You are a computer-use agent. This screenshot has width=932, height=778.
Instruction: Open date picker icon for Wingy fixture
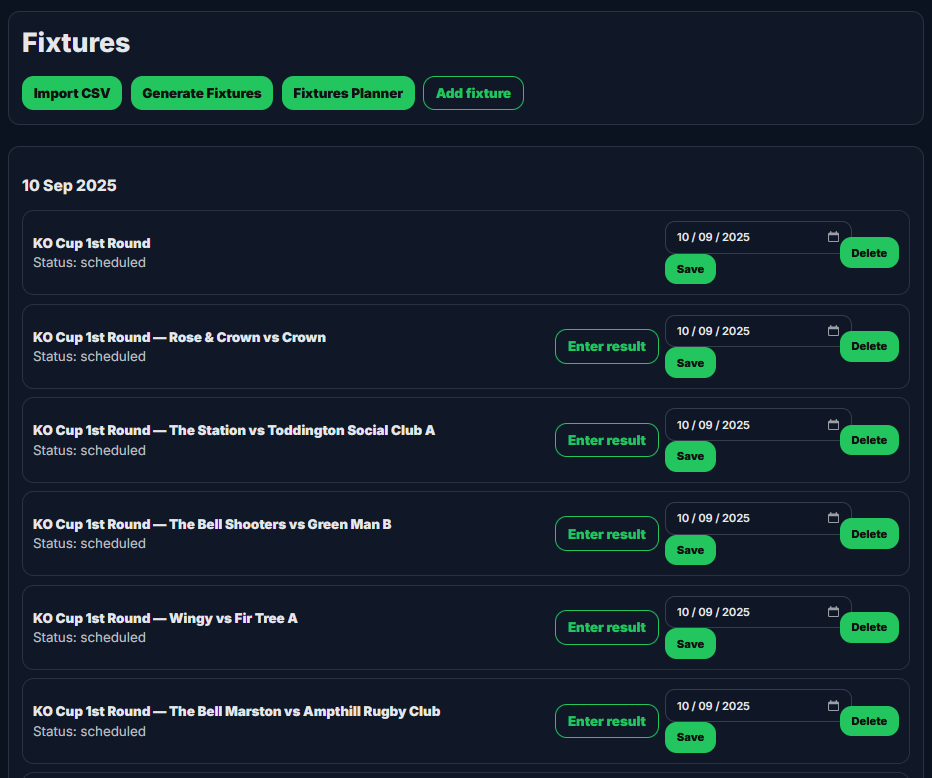tap(833, 612)
